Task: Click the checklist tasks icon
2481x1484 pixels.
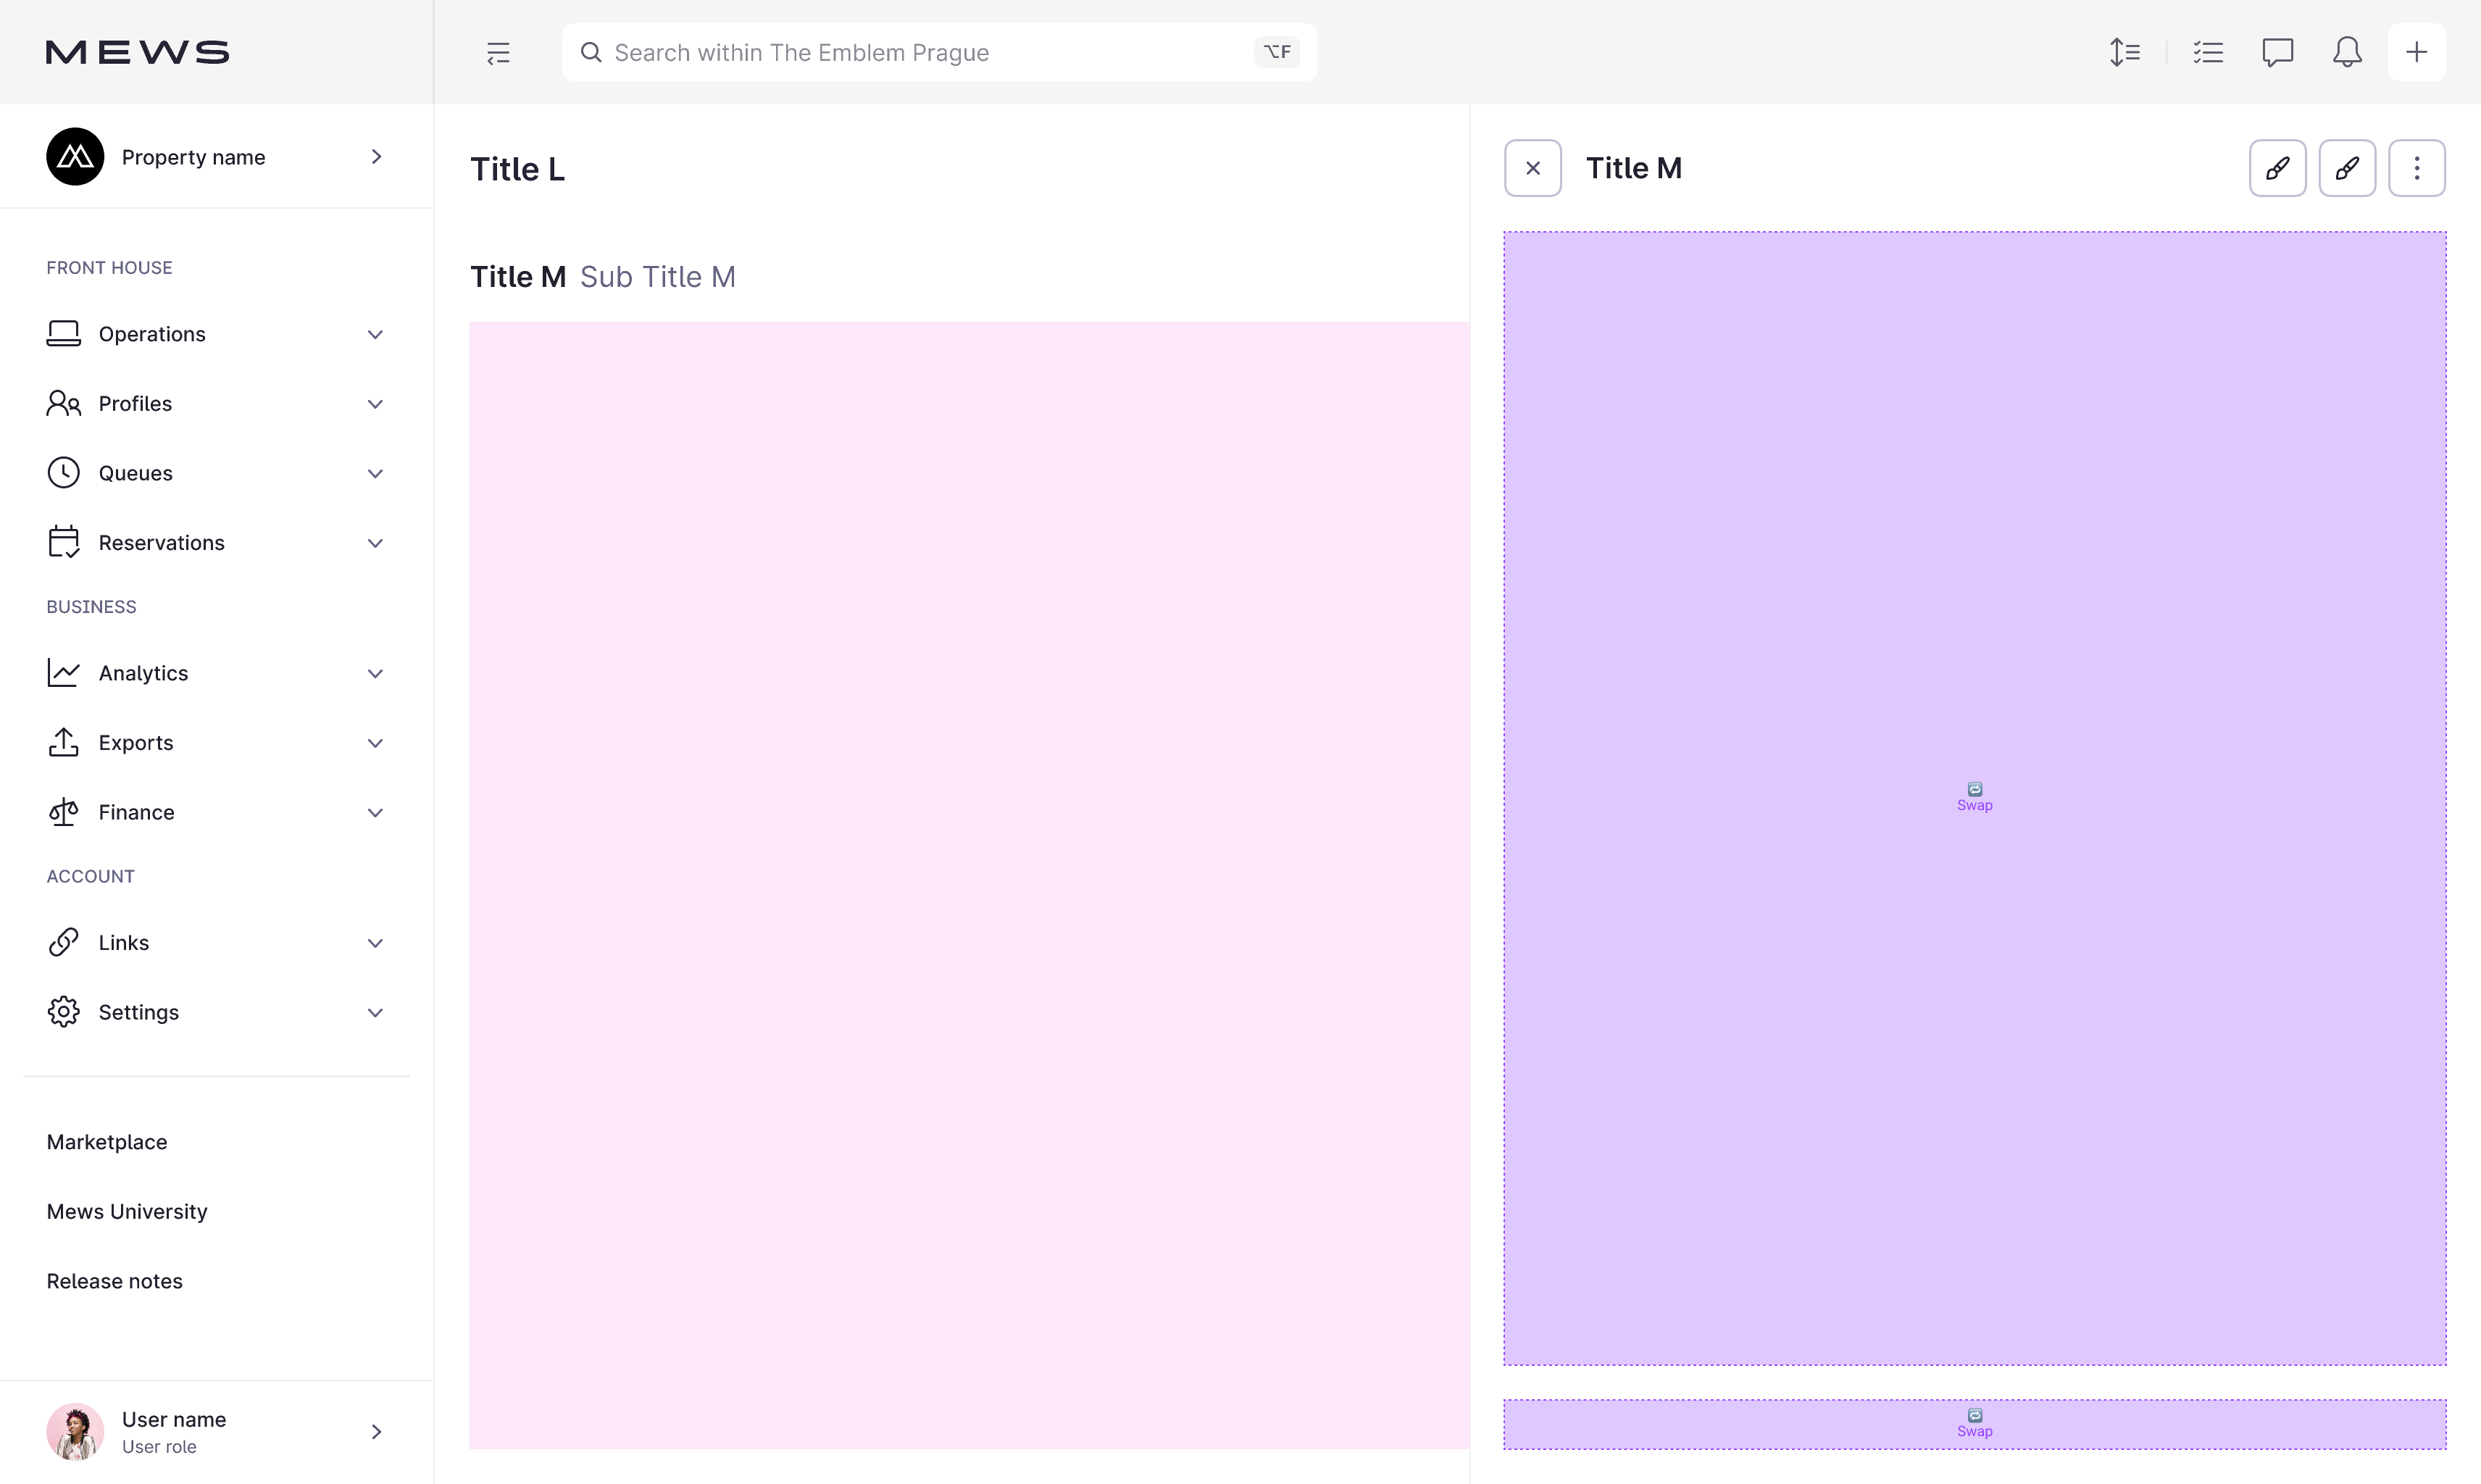Action: pyautogui.click(x=2207, y=52)
